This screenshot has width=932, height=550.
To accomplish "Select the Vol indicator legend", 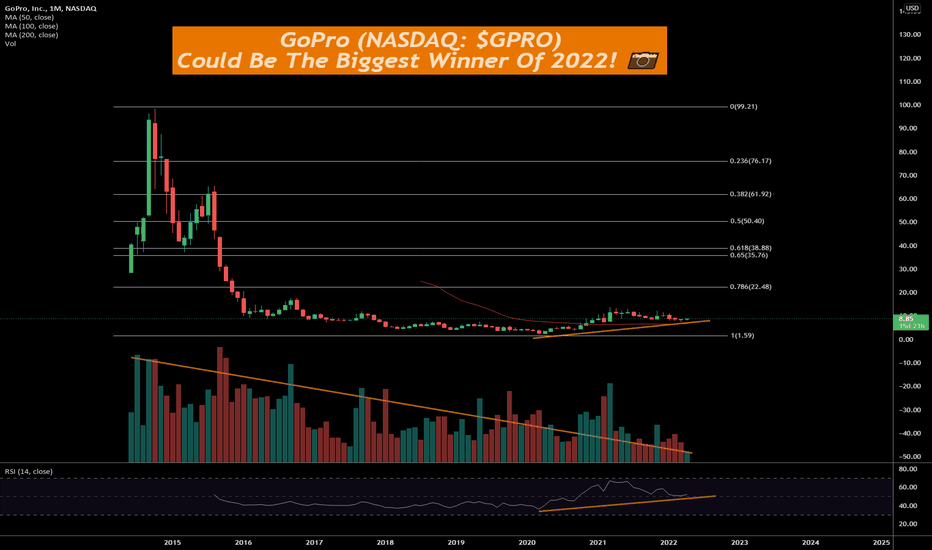I will (x=11, y=44).
